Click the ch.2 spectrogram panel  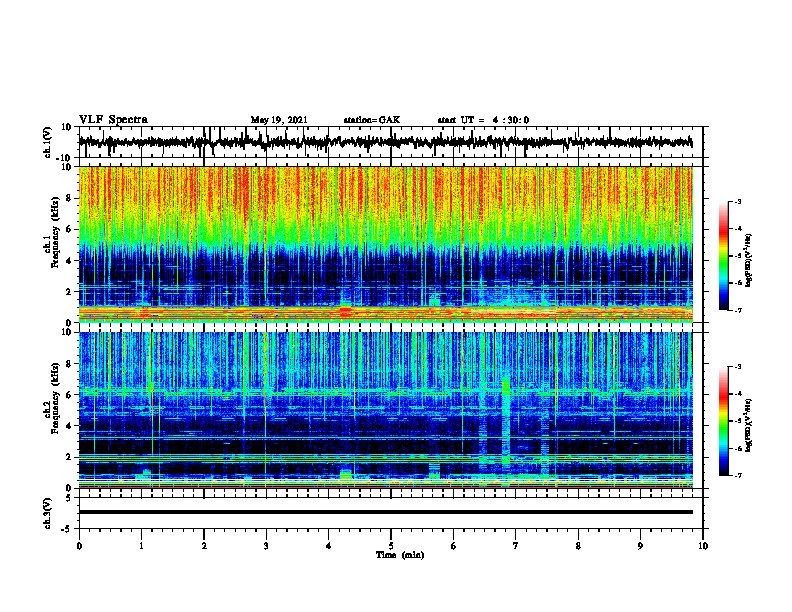tap(385, 410)
